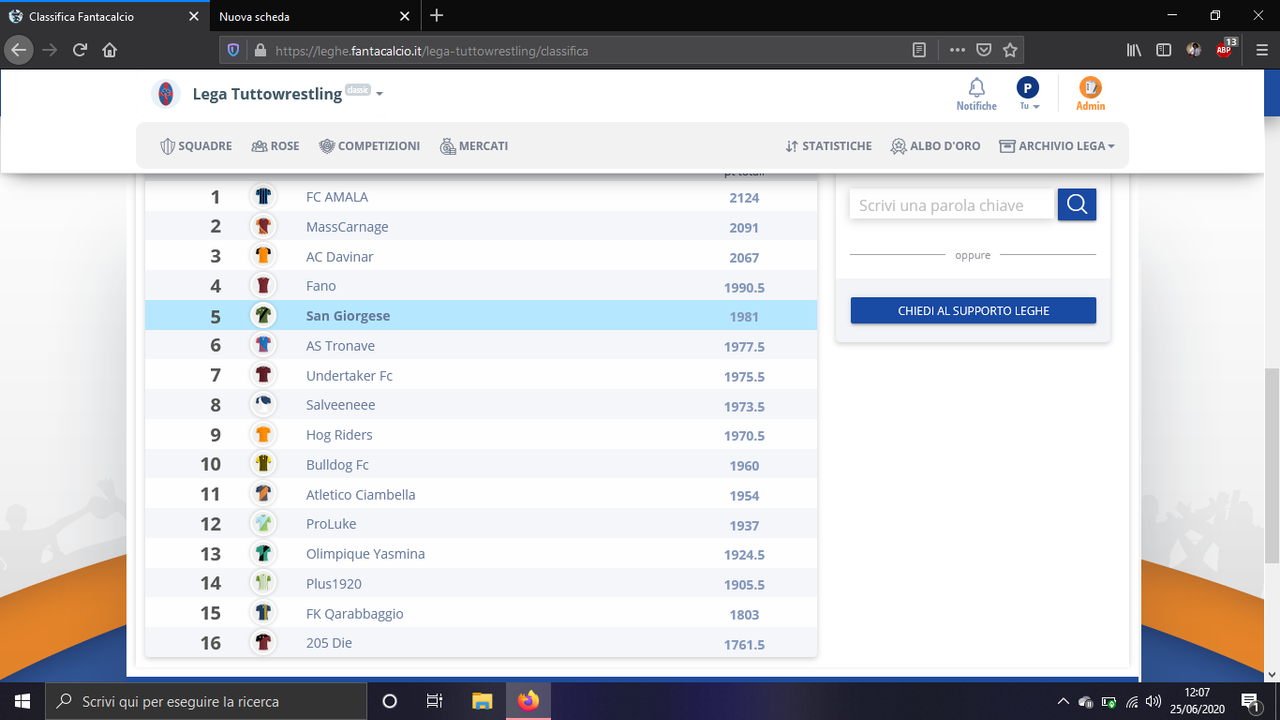Click the browser home icon
Screen dimensions: 1280x720
coord(110,49)
